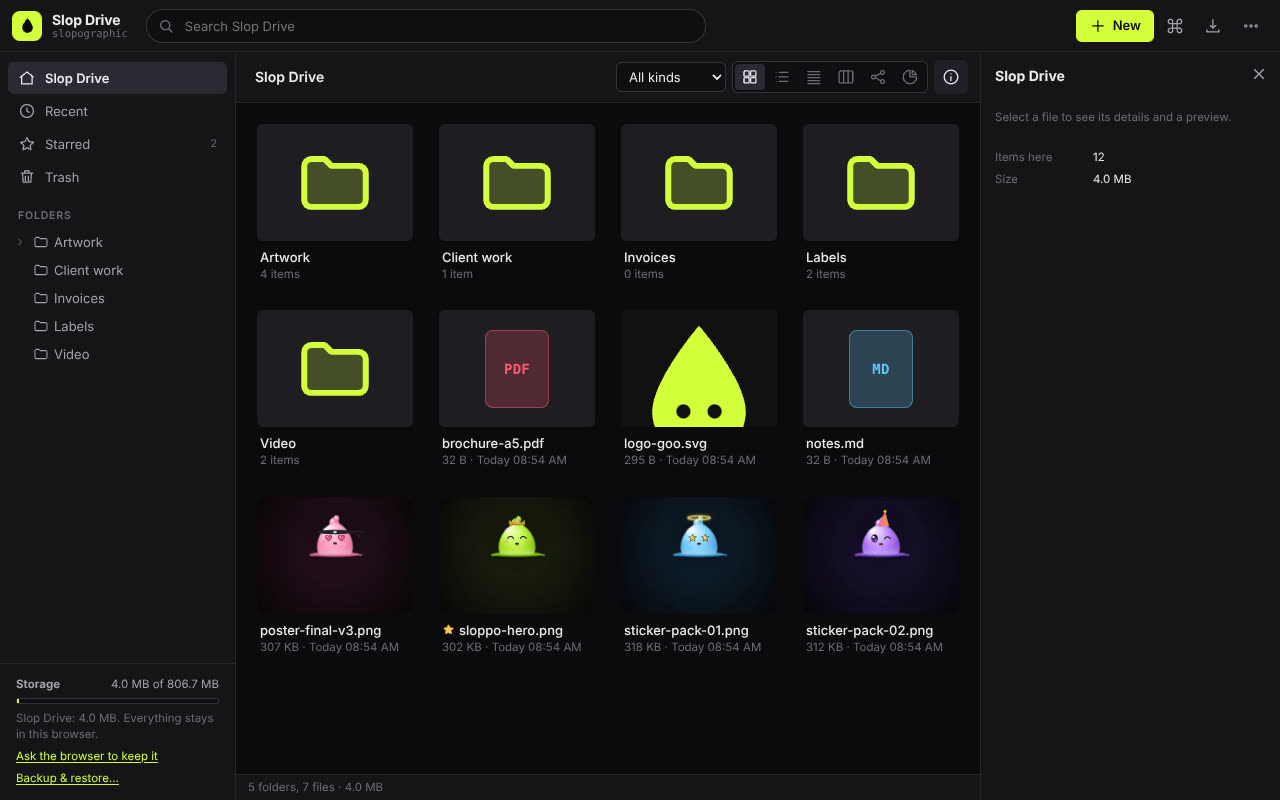Screen dimensions: 1280x800
Task: Open the three-dot more options menu
Action: [x=1251, y=26]
